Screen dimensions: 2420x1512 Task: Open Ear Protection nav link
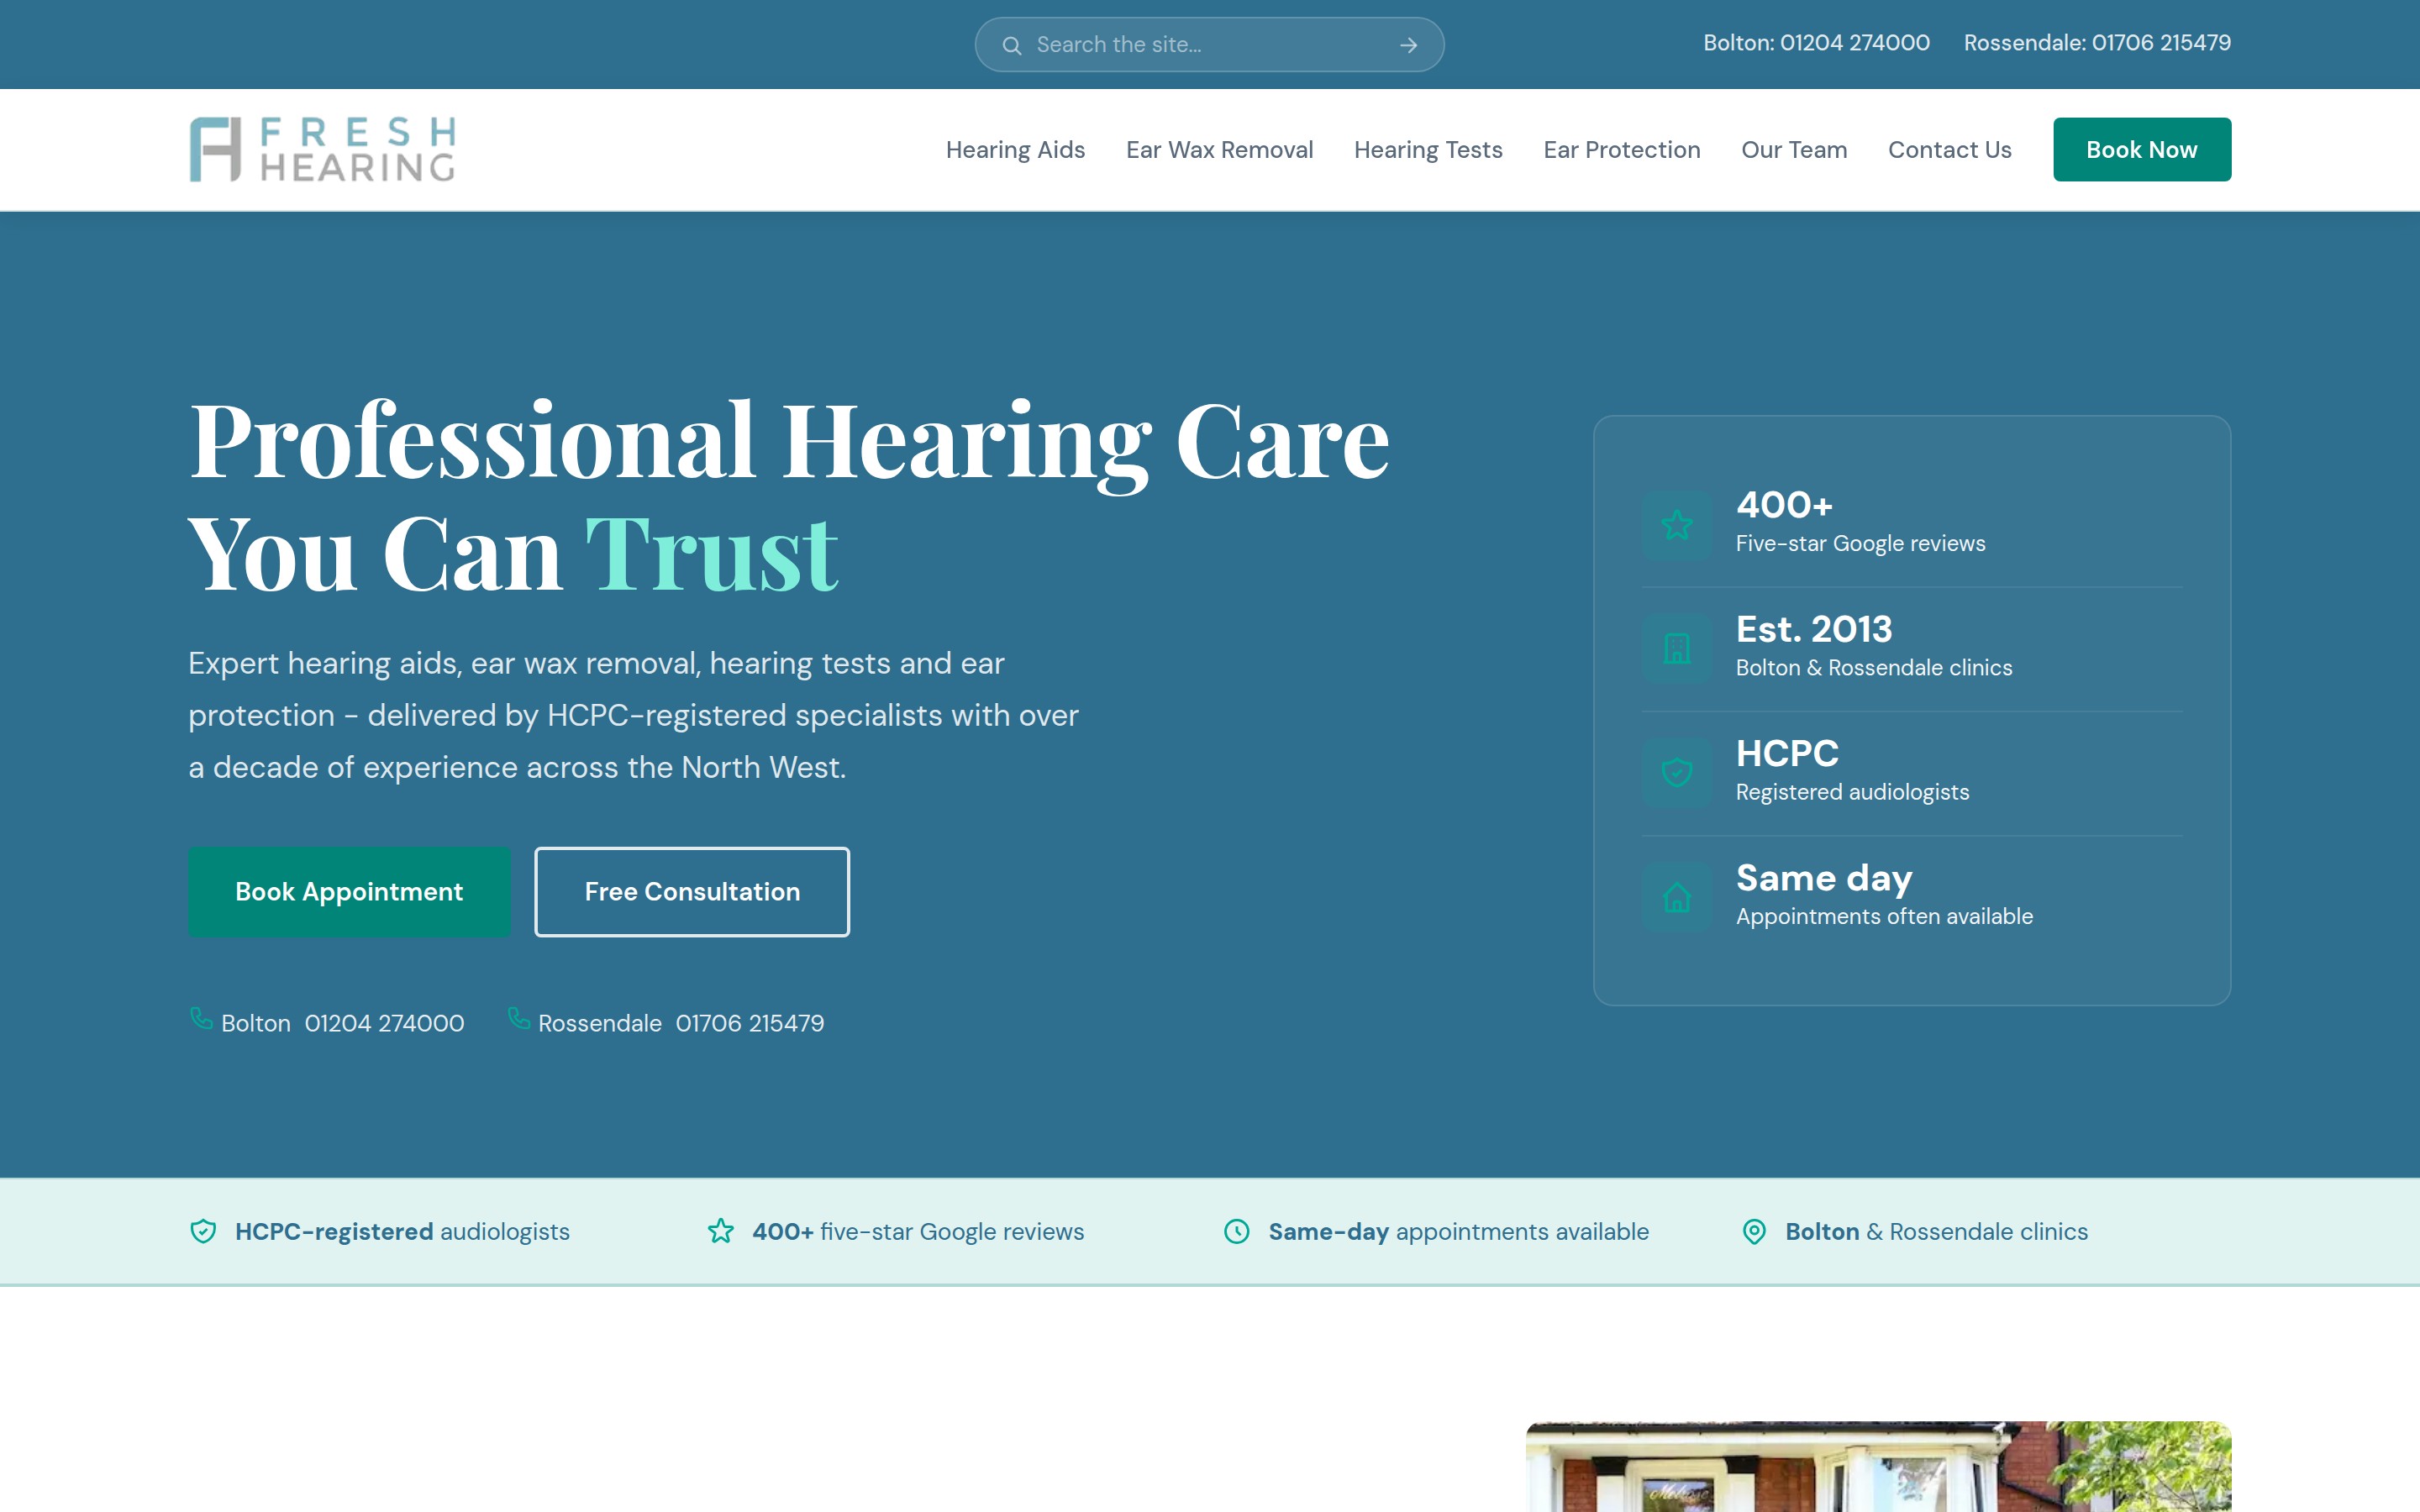coord(1621,150)
